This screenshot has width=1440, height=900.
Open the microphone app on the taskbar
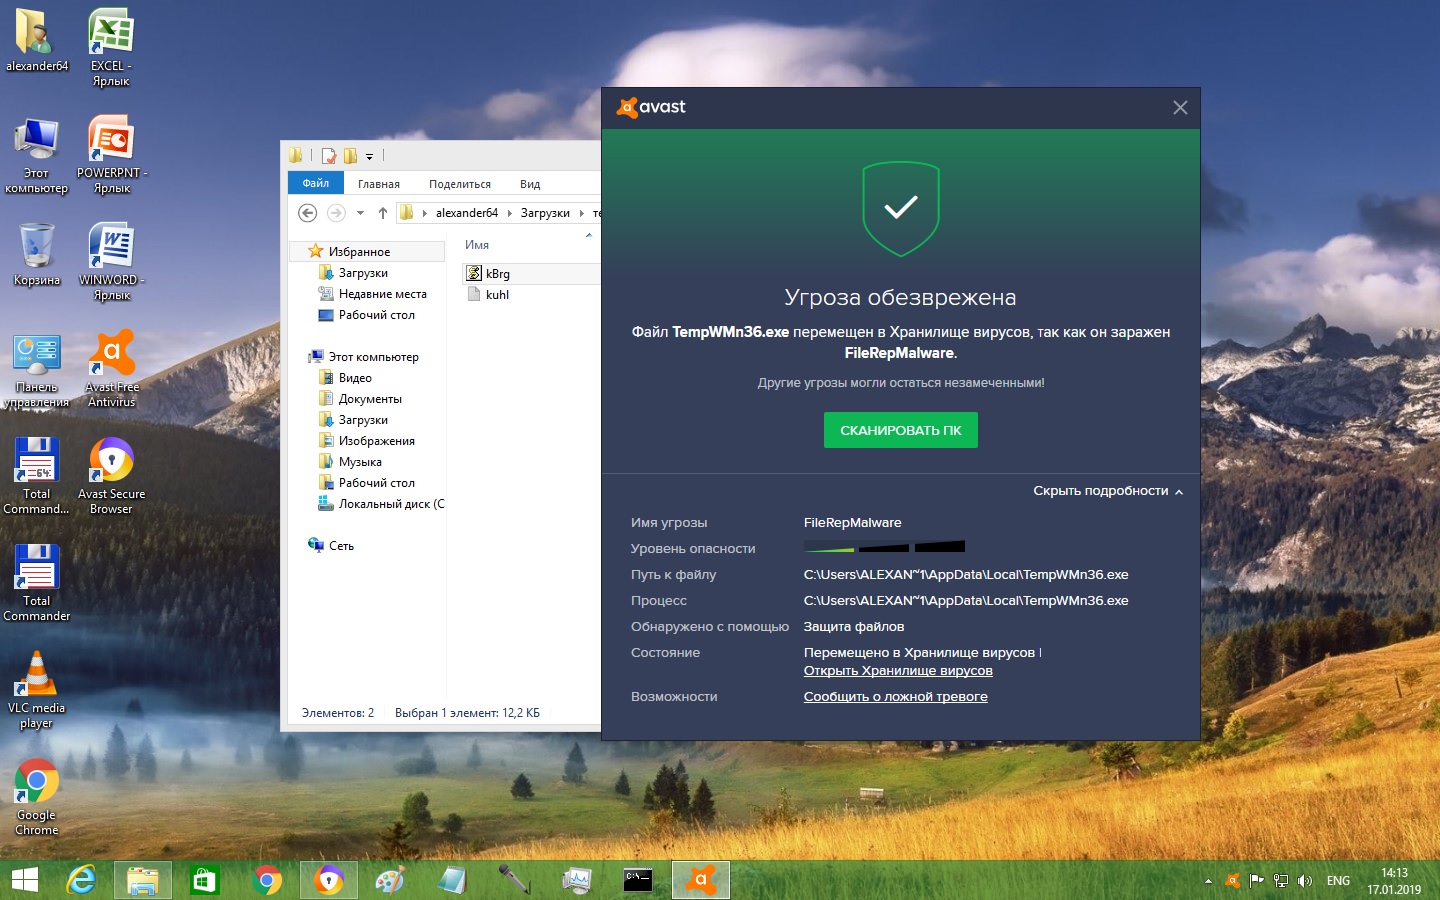514,880
